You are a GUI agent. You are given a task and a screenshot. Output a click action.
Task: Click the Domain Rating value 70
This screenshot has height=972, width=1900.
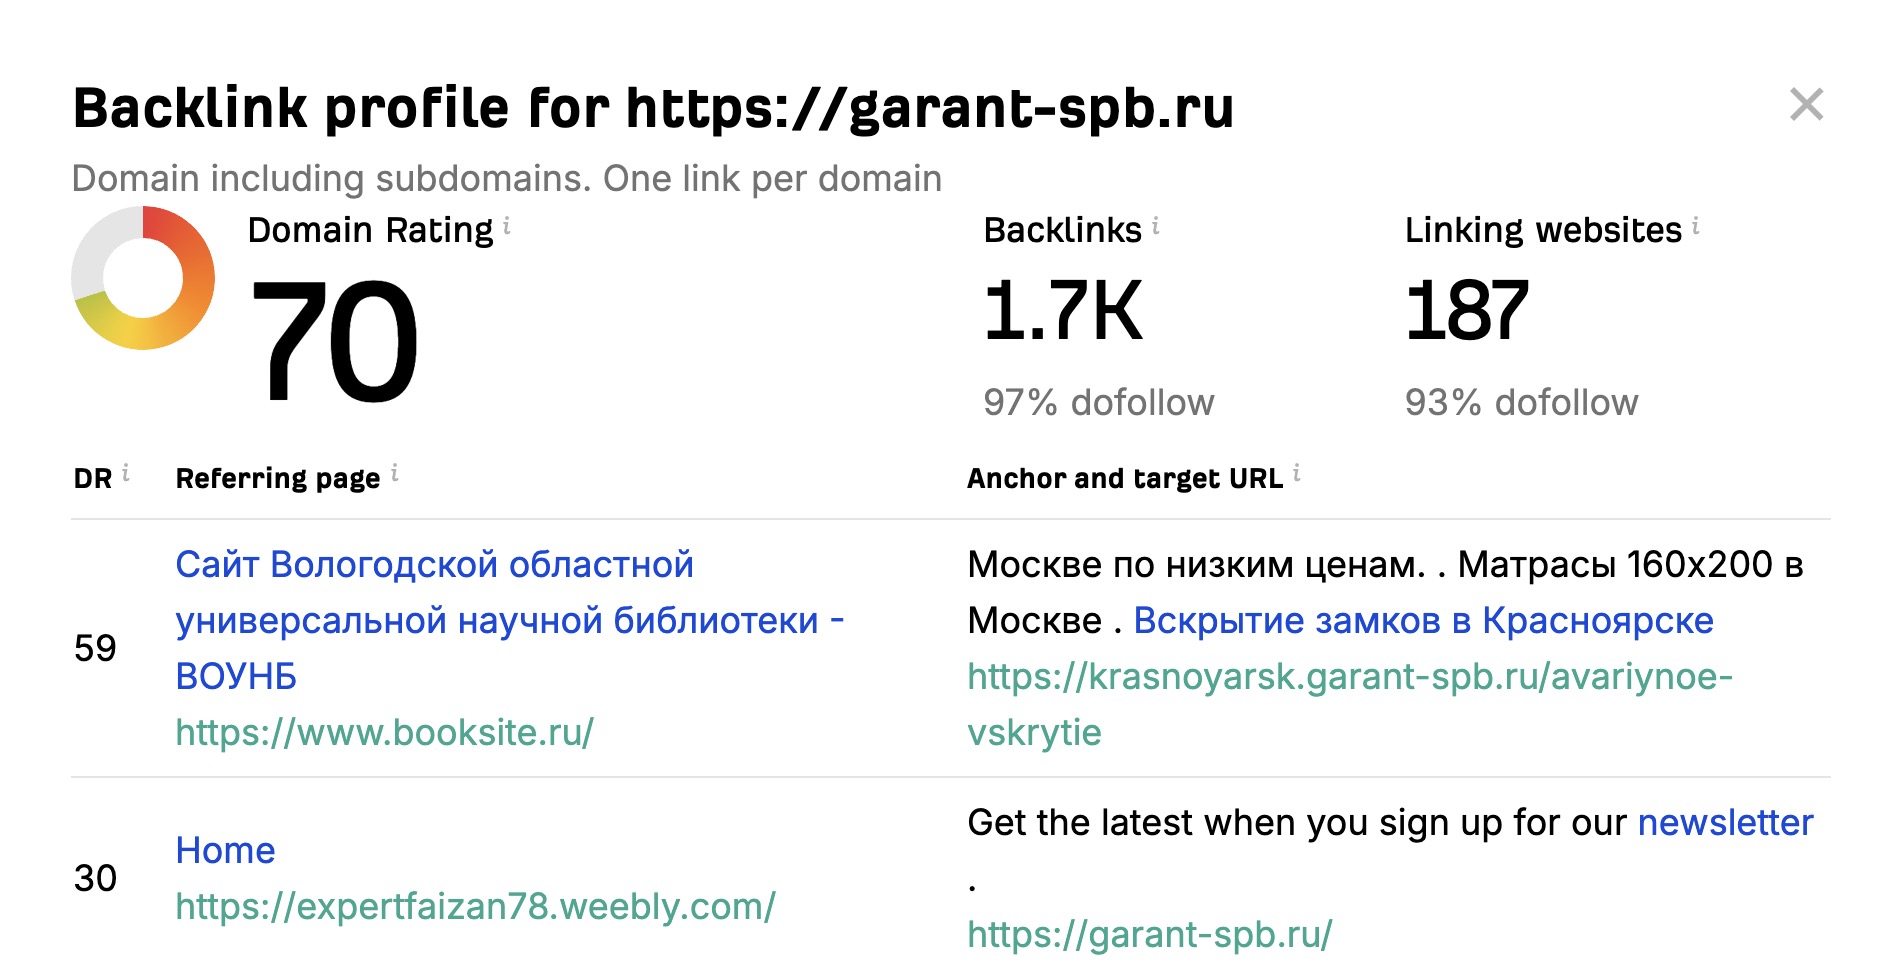click(x=334, y=340)
